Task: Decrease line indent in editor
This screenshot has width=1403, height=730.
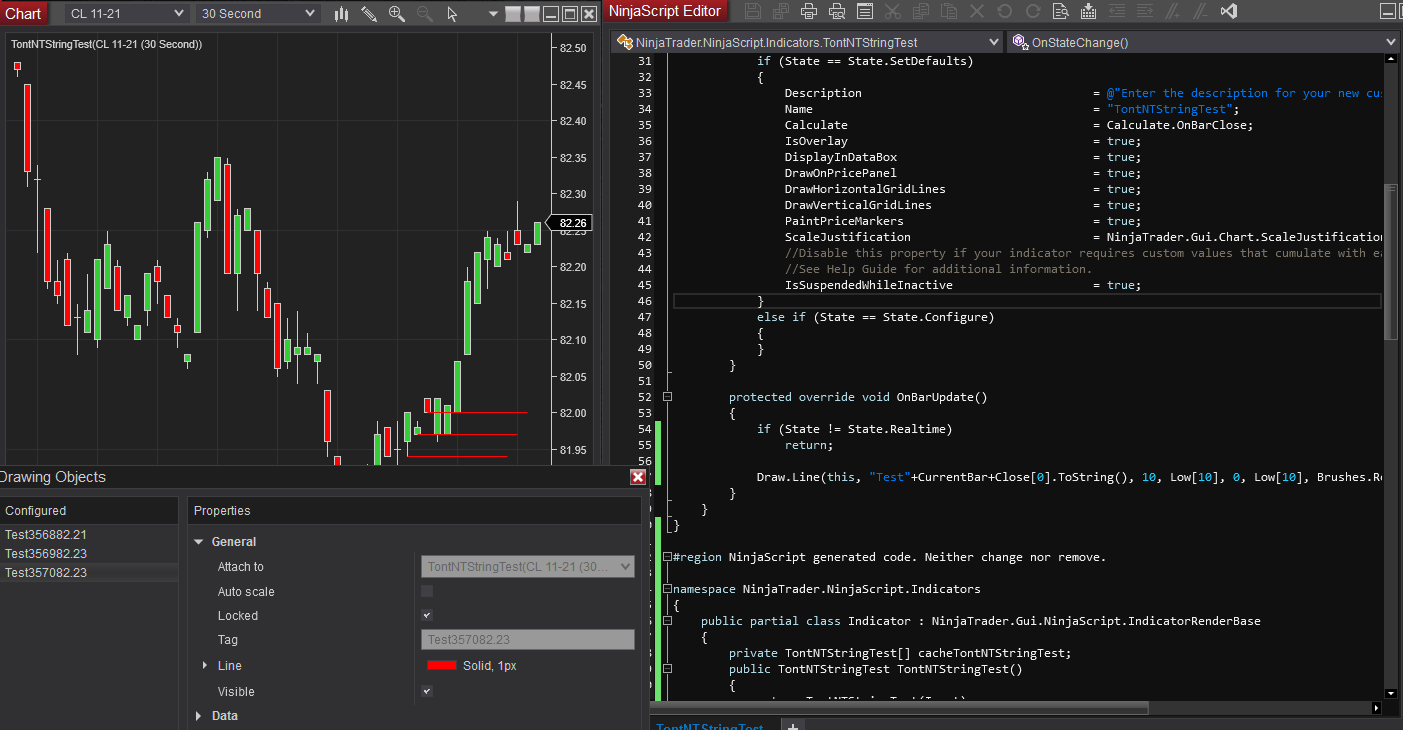Action: pyautogui.click(x=1117, y=11)
